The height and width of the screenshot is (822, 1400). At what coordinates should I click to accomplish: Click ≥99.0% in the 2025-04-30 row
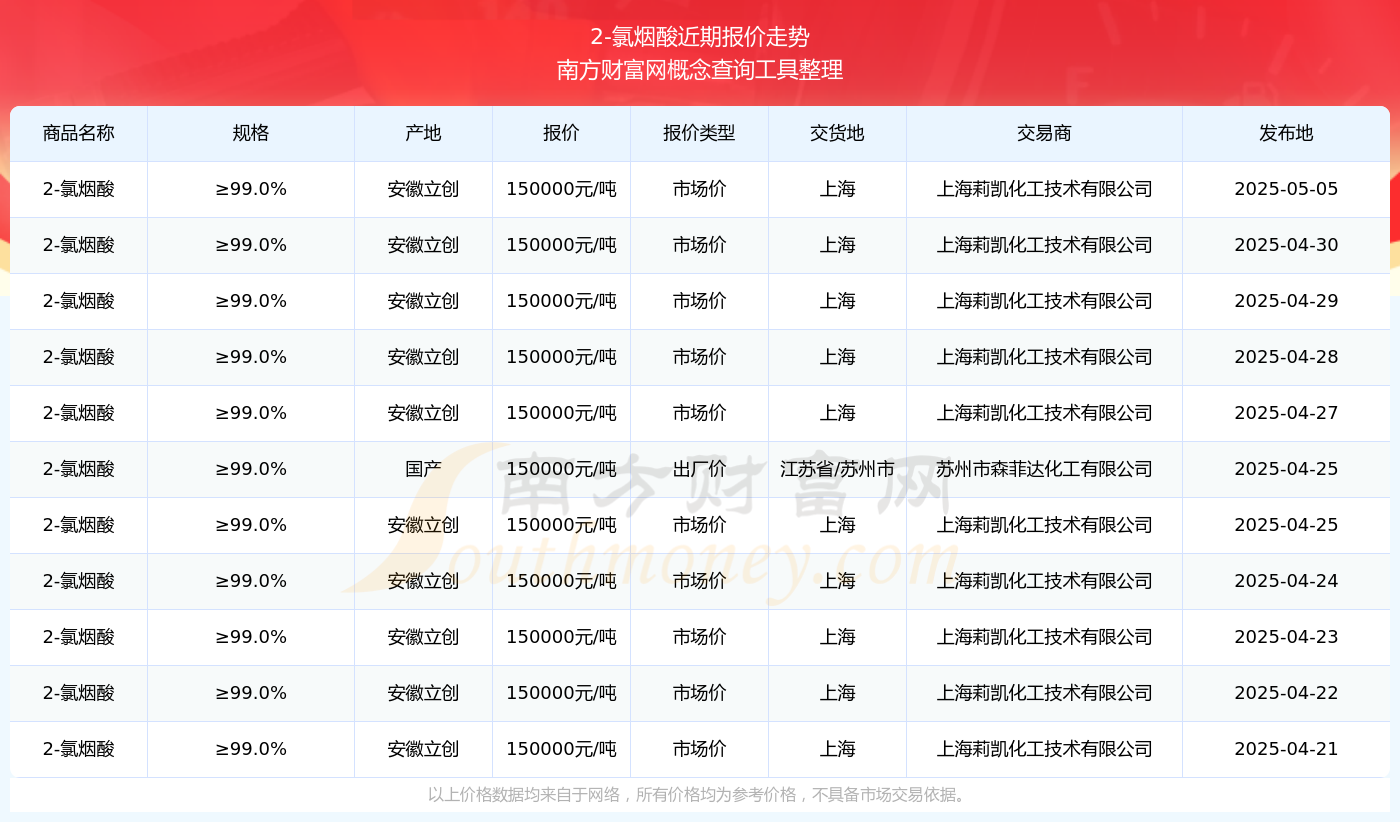coord(251,245)
